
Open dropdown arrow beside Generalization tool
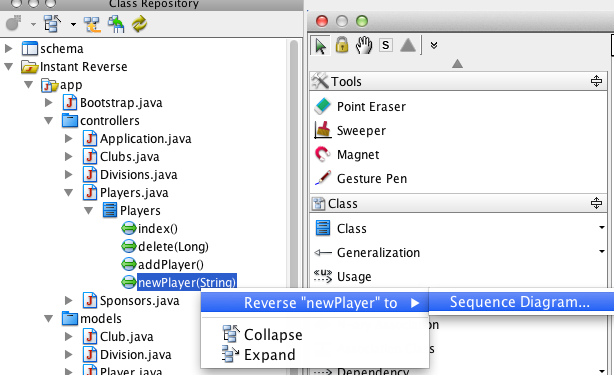[x=602, y=251]
